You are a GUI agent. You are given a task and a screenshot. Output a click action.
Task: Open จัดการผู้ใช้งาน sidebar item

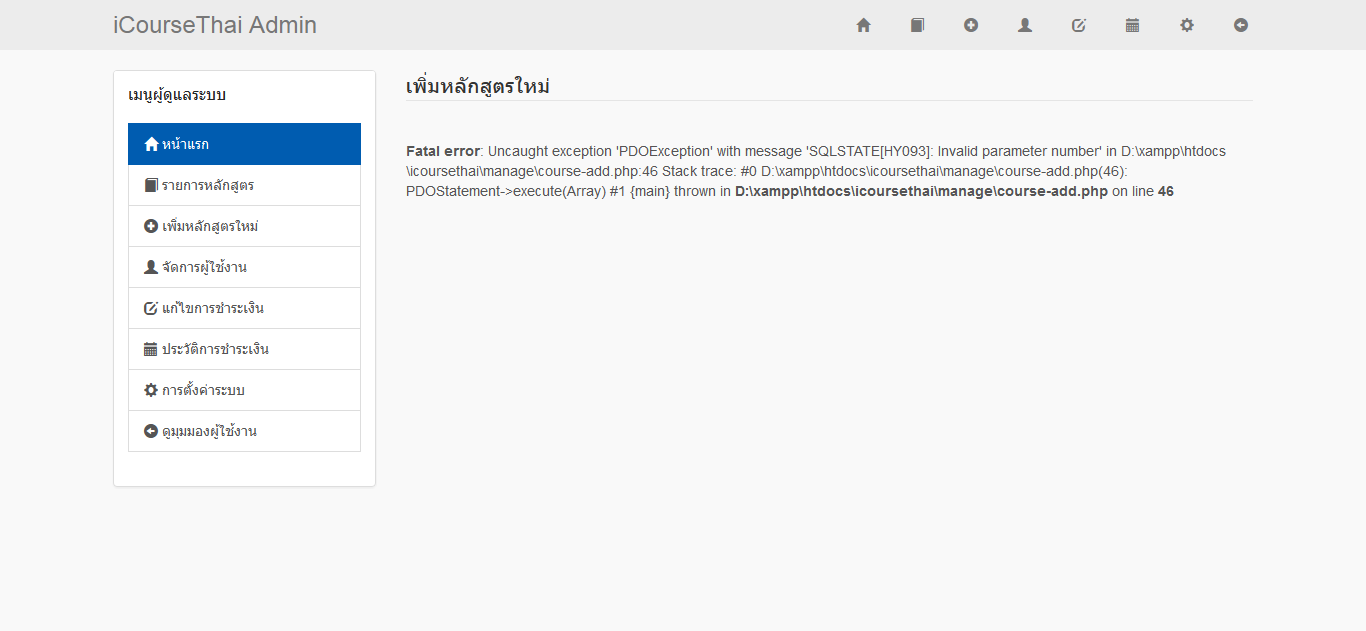tap(244, 267)
